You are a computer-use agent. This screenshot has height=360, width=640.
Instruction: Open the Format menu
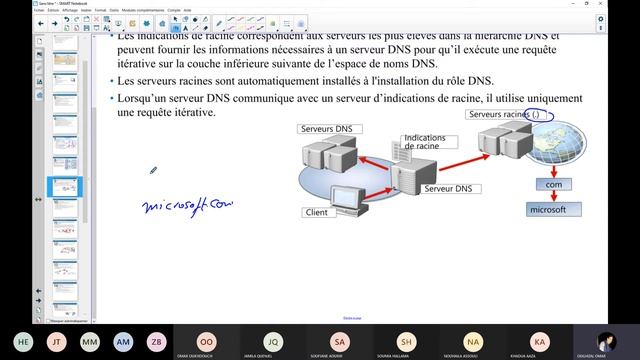tap(100, 10)
